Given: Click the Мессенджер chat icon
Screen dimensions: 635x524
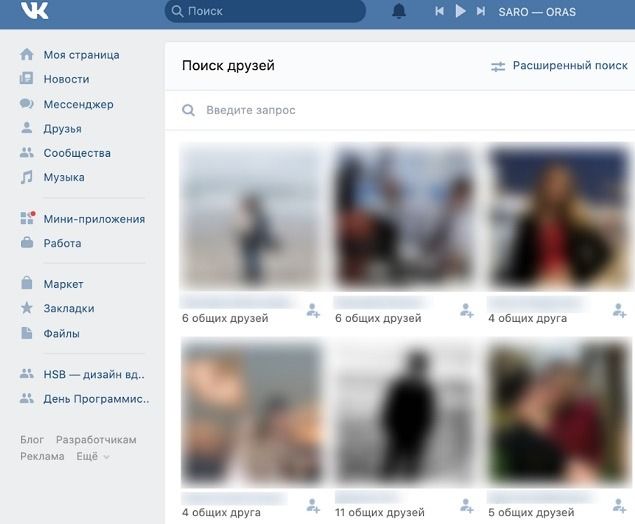Looking at the screenshot, I should tap(27, 104).
